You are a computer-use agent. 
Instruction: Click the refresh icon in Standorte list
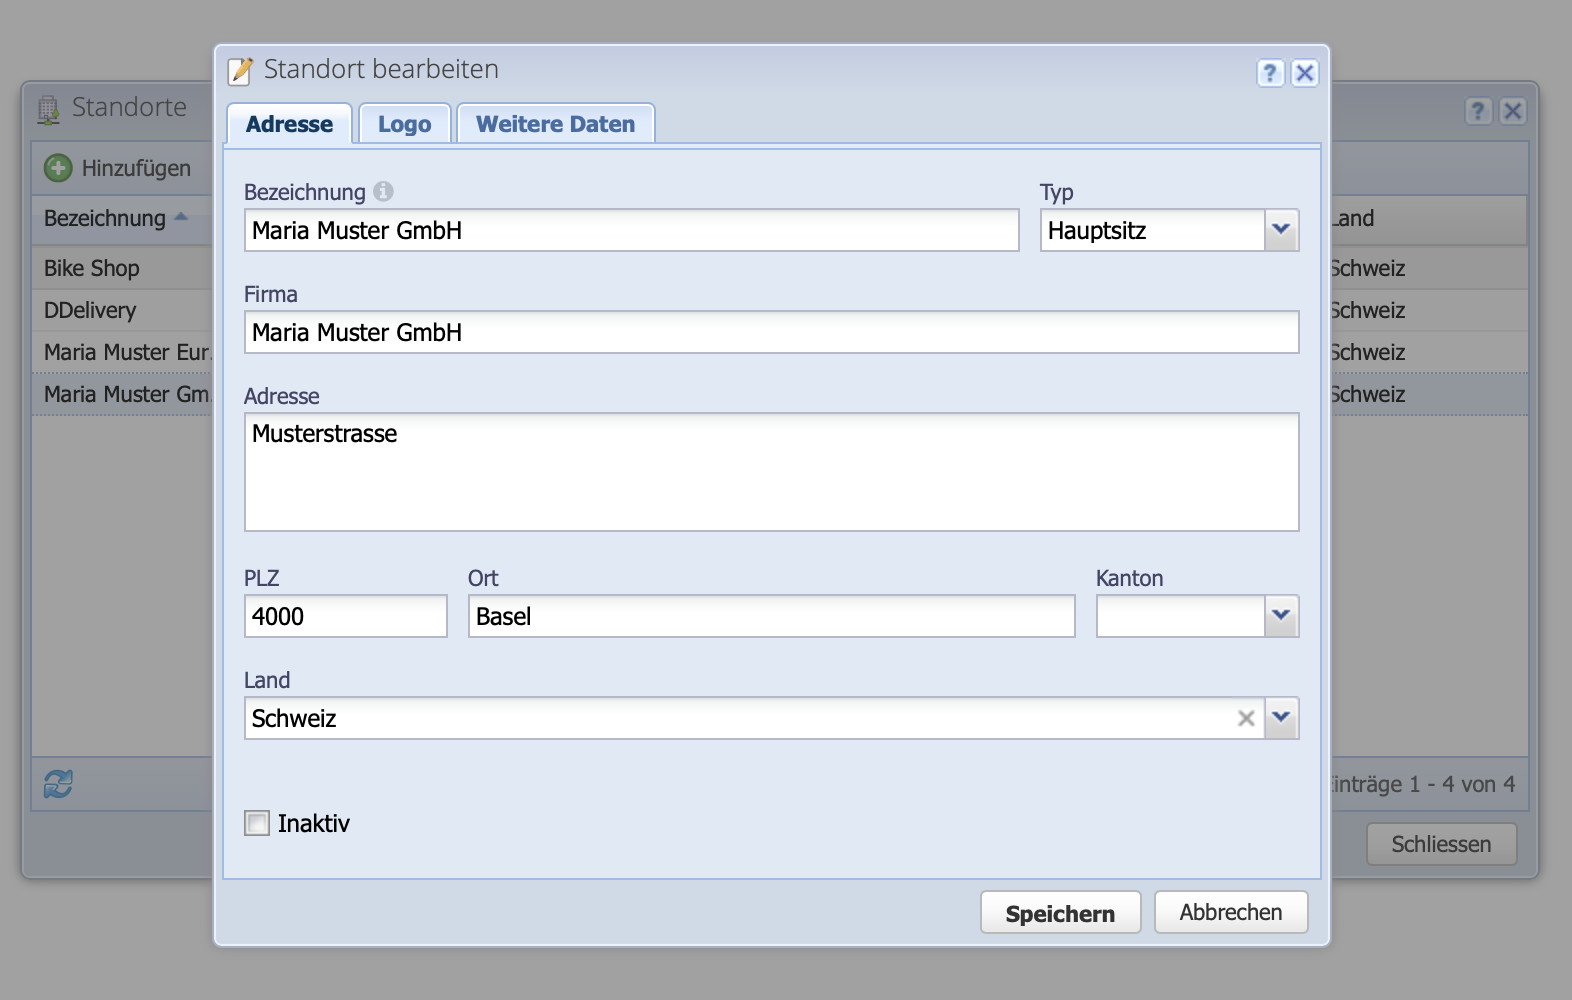[58, 784]
